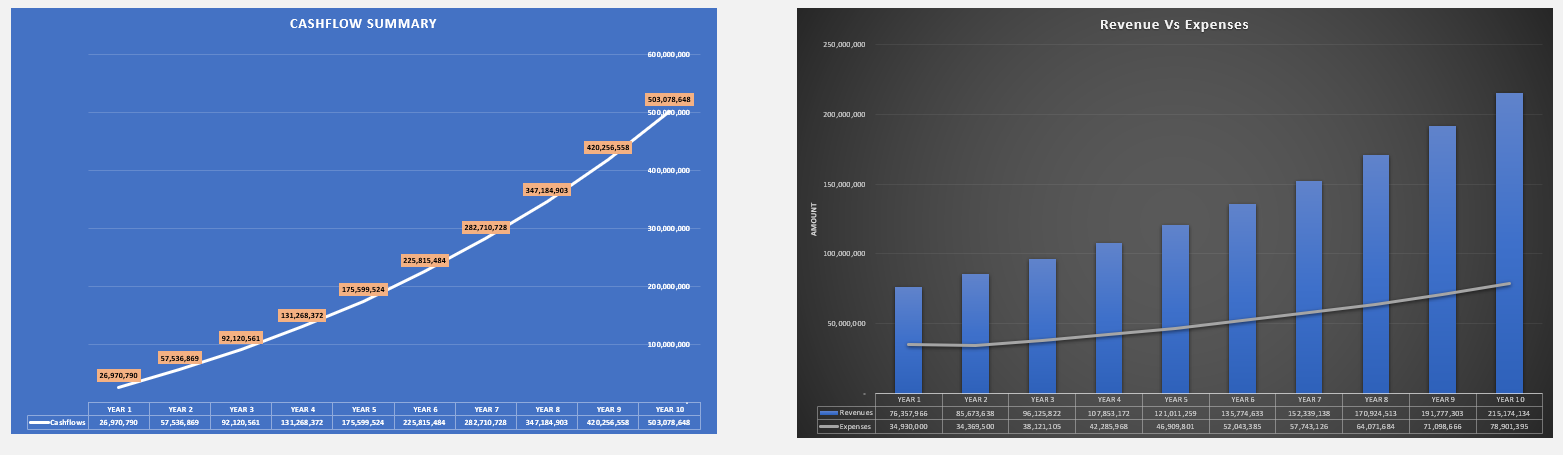Select the CASHFLOW SUMMARY chart title
This screenshot has width=1563, height=455.
pyautogui.click(x=363, y=24)
